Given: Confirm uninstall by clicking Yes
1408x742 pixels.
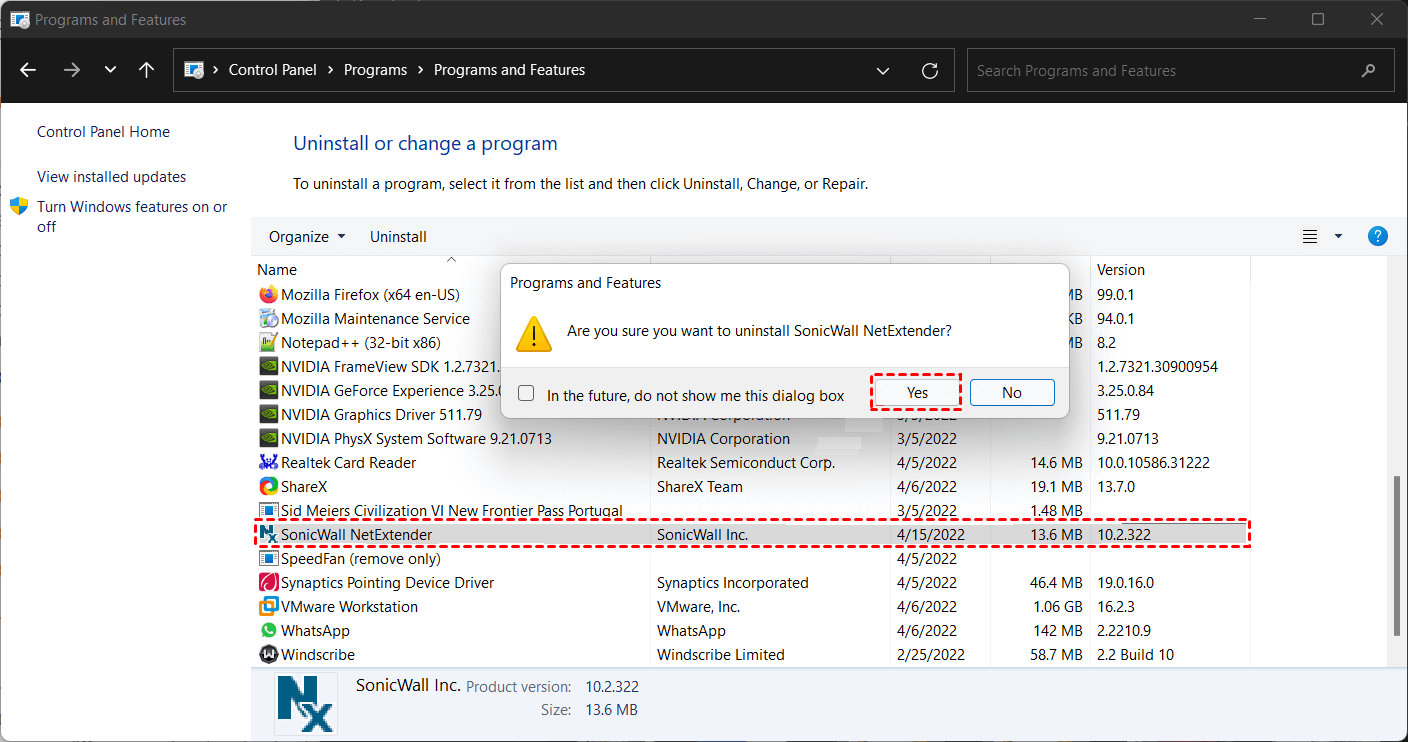Looking at the screenshot, I should pyautogui.click(x=917, y=393).
